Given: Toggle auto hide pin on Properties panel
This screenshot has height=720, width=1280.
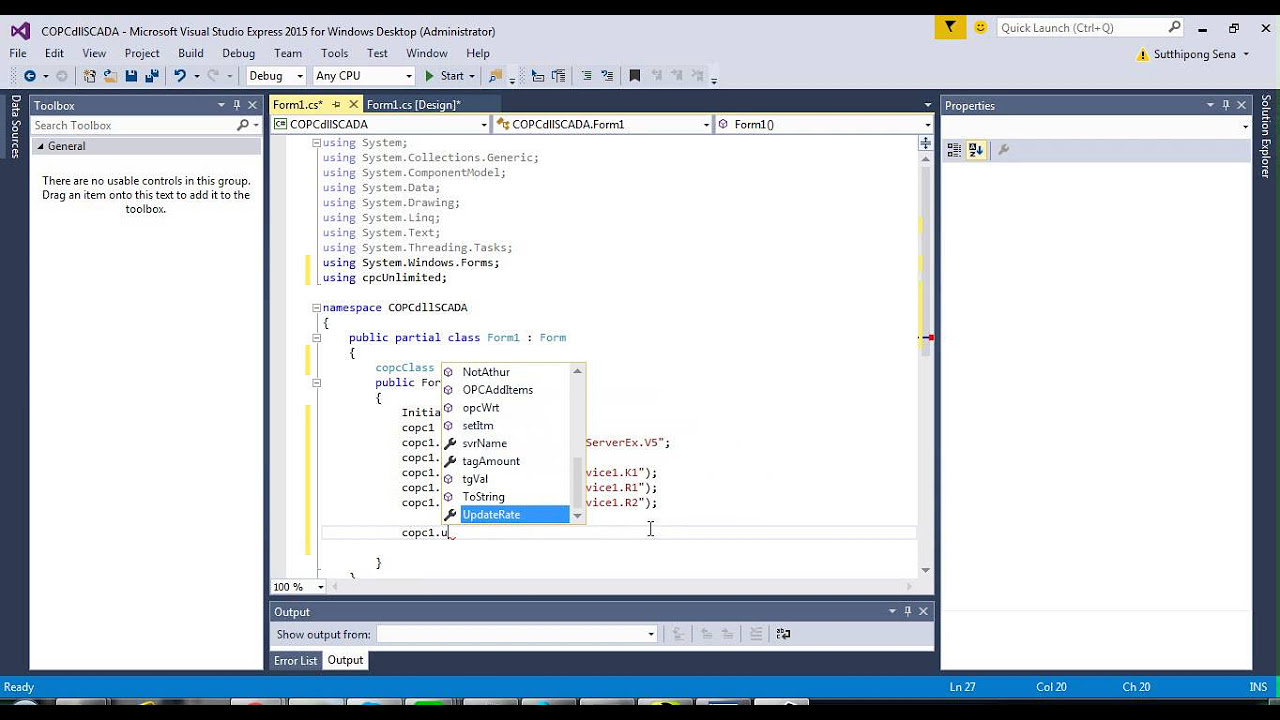Looking at the screenshot, I should tap(1226, 105).
